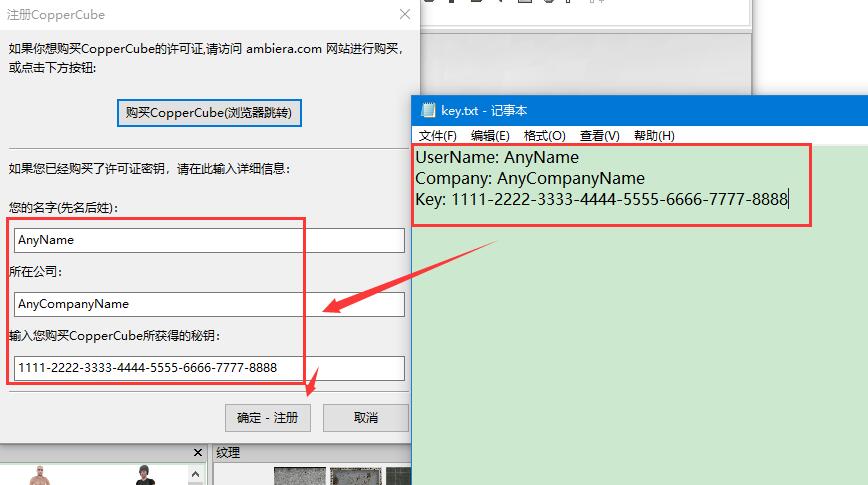The height and width of the screenshot is (485, 868).
Task: Click the Key: 1111-2222 line in Notepad
Action: click(x=602, y=199)
